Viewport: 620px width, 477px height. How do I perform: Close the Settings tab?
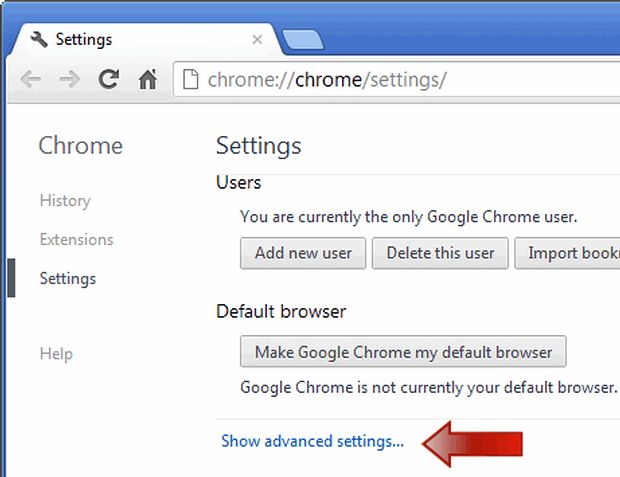257,39
